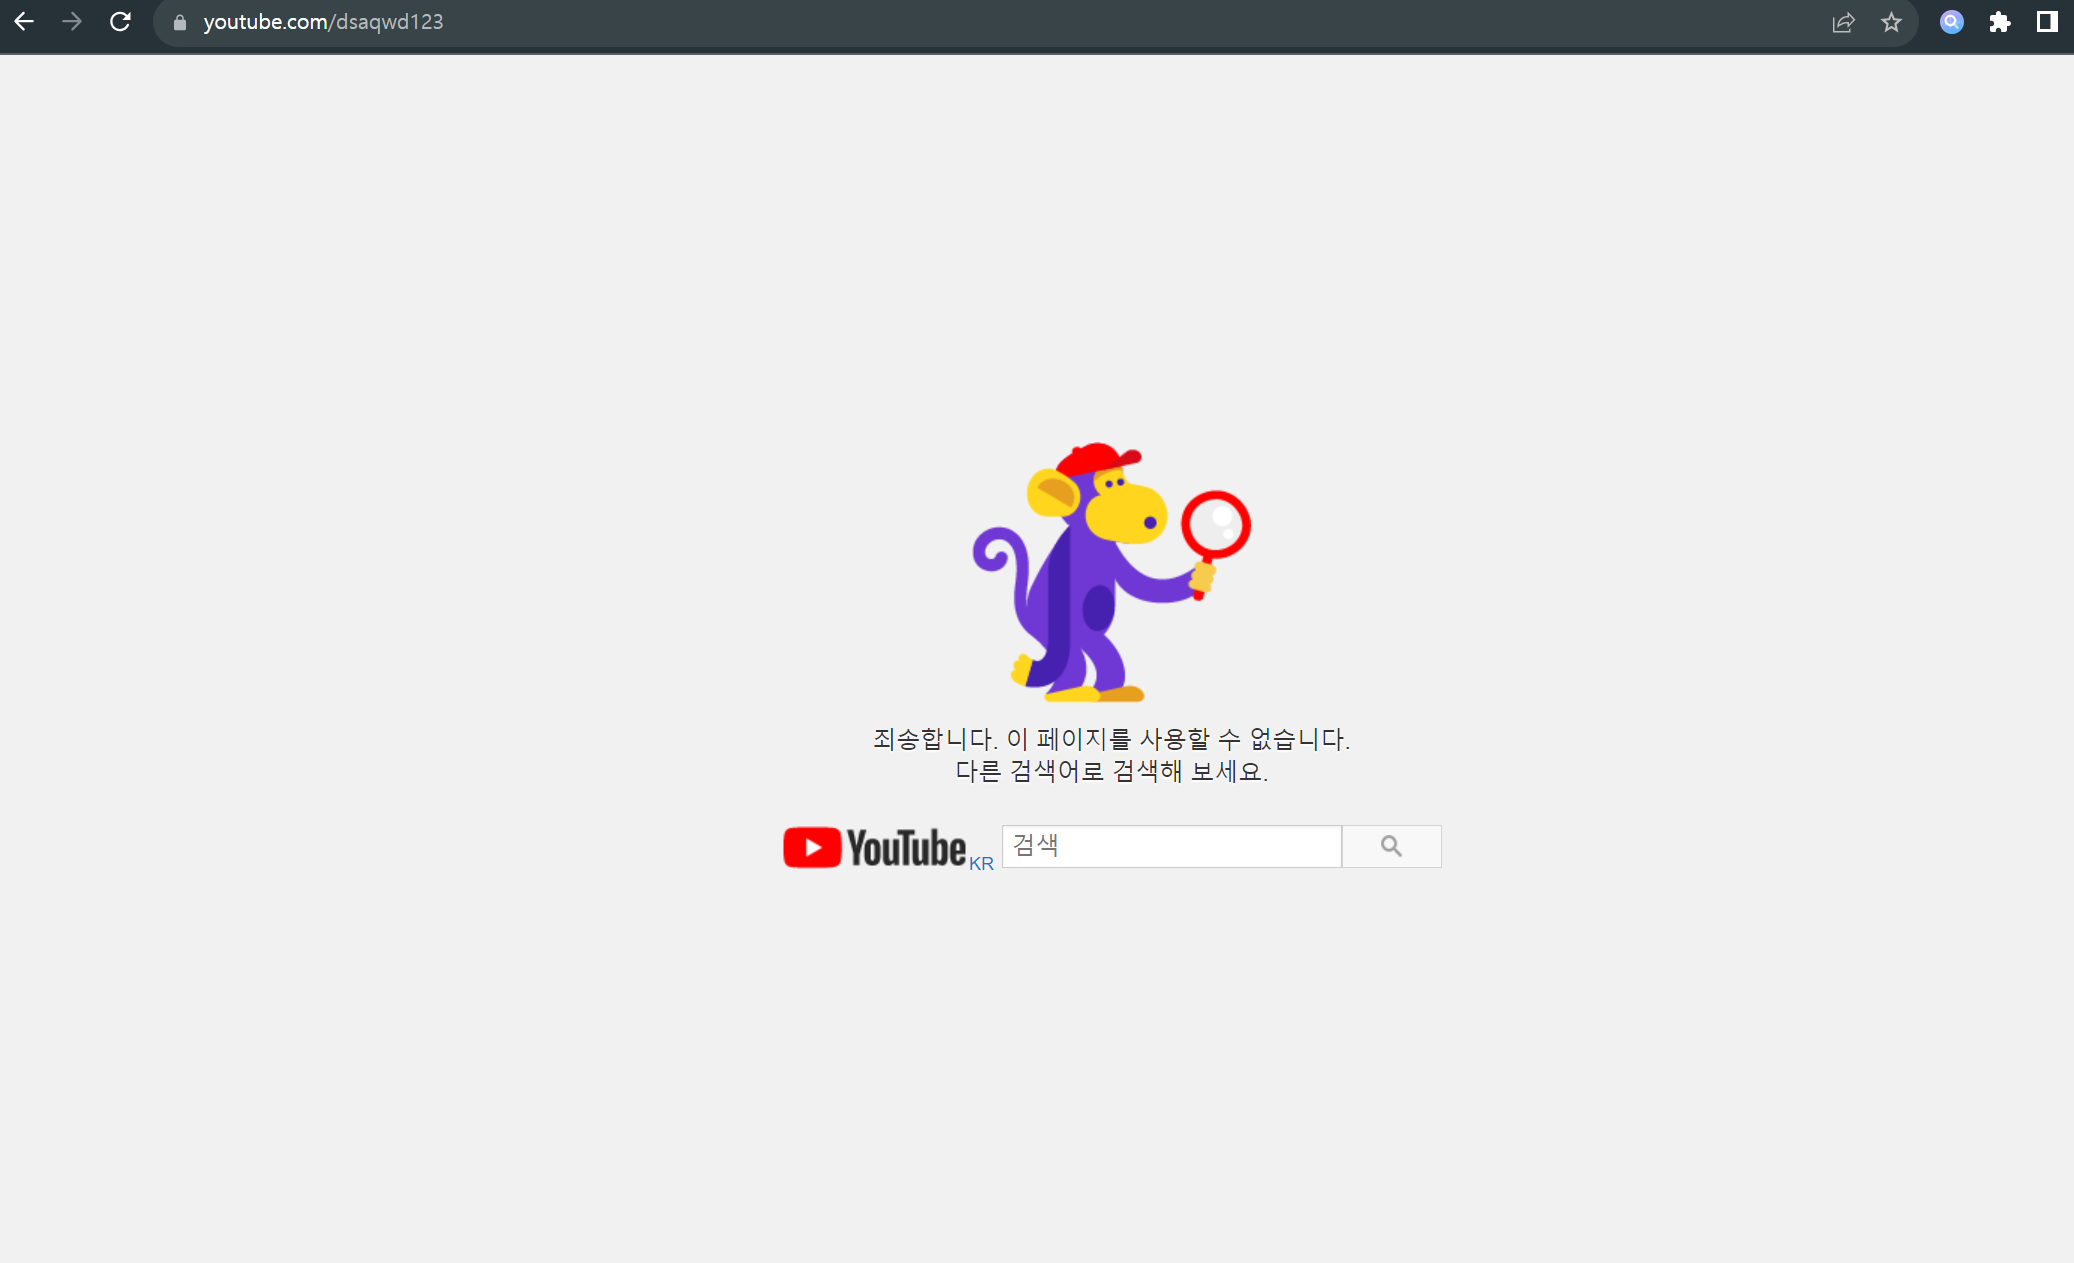
Task: Open the share this page icon
Action: (1843, 22)
